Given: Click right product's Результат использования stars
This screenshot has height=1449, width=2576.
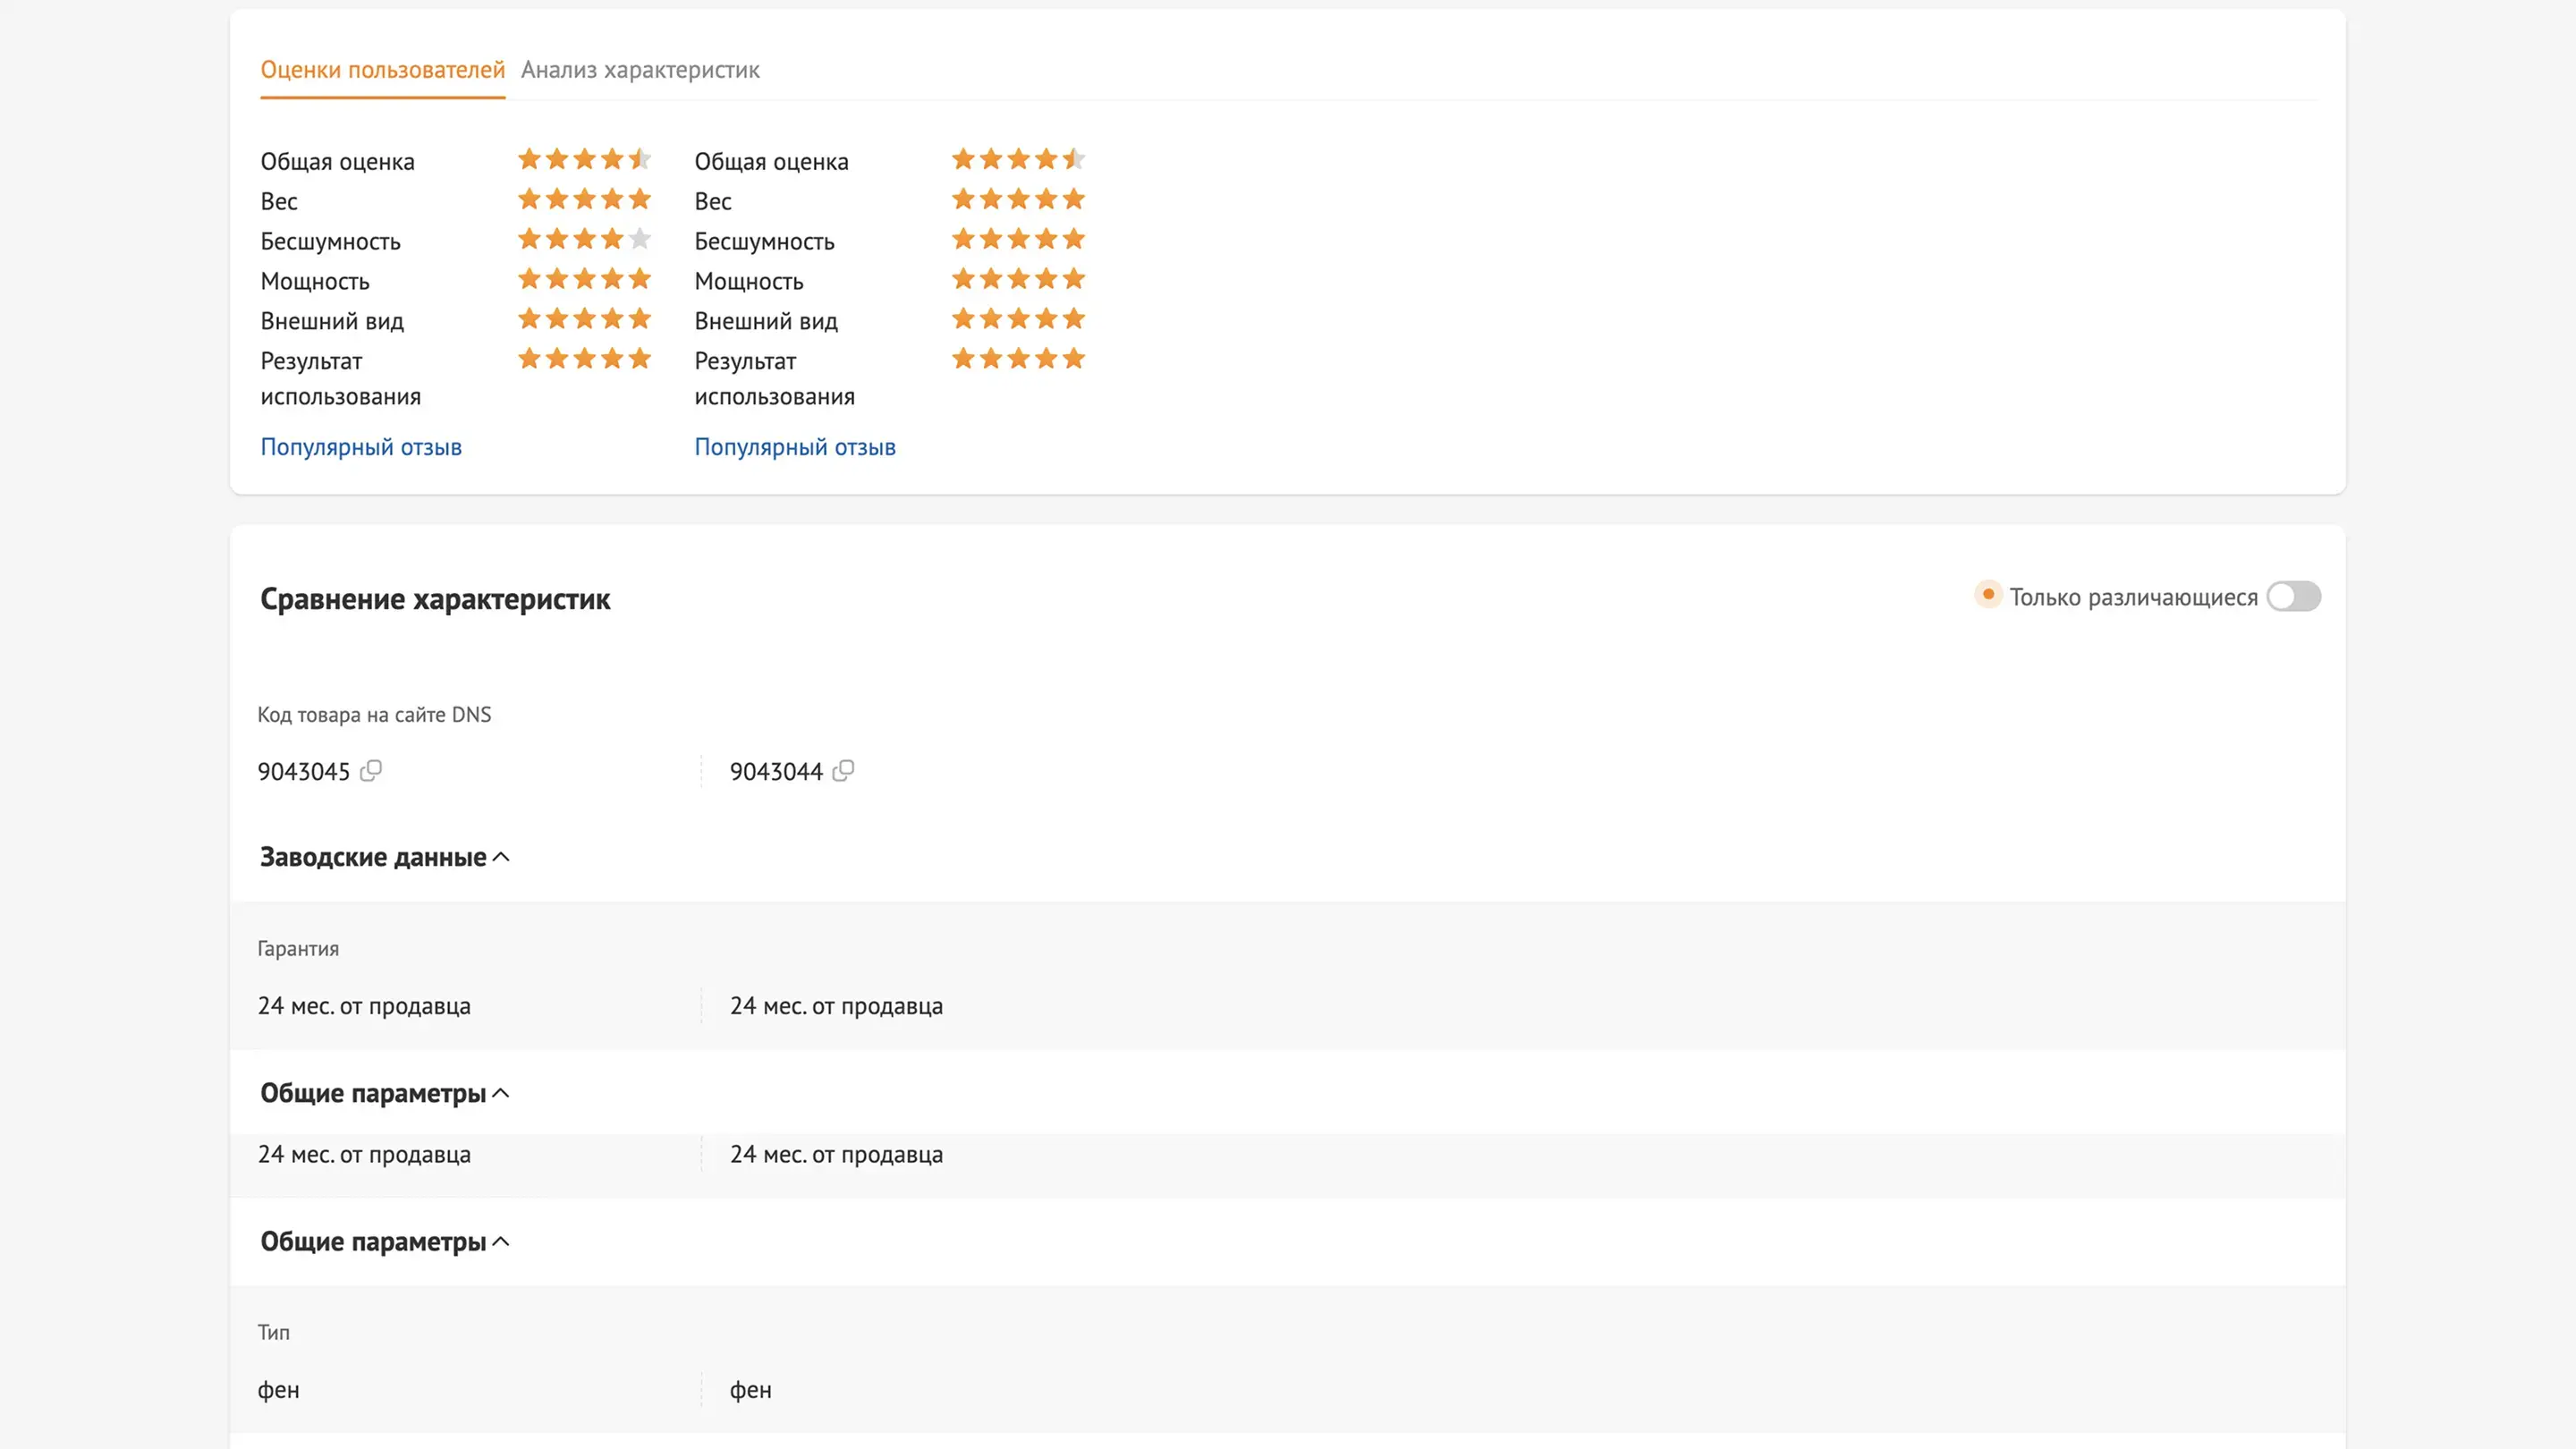Looking at the screenshot, I should click(1018, 359).
